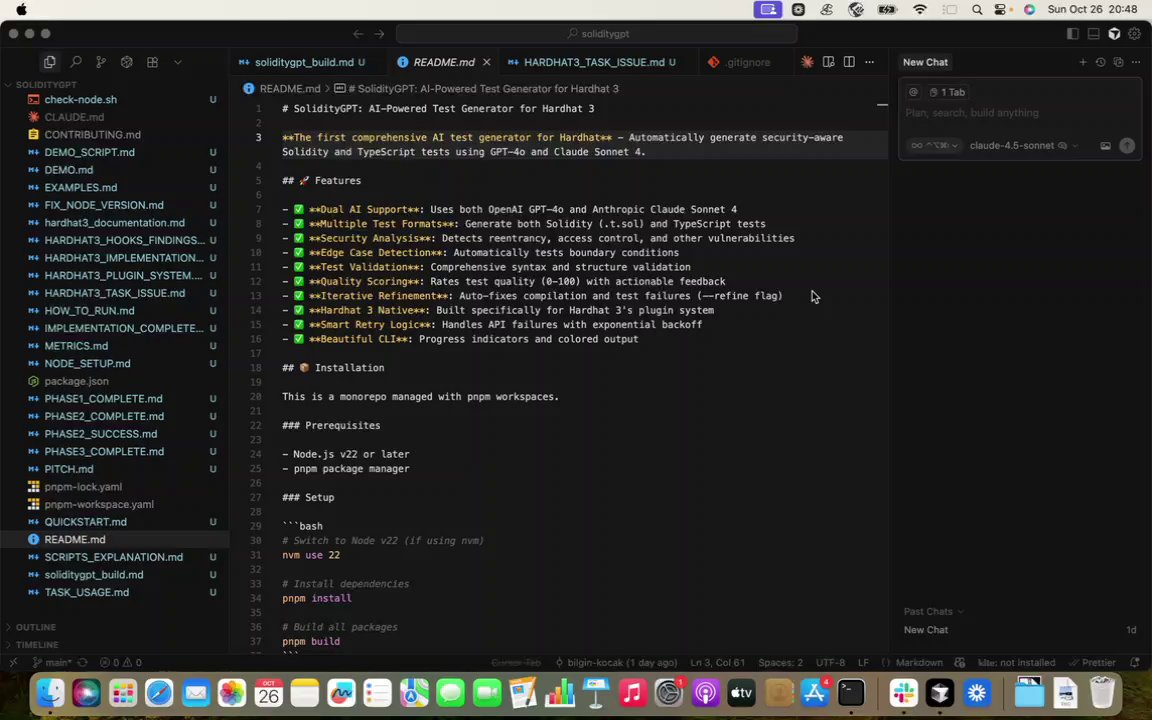Open markdown preview to the side
Viewport: 1152px width, 720px height.
(x=828, y=62)
